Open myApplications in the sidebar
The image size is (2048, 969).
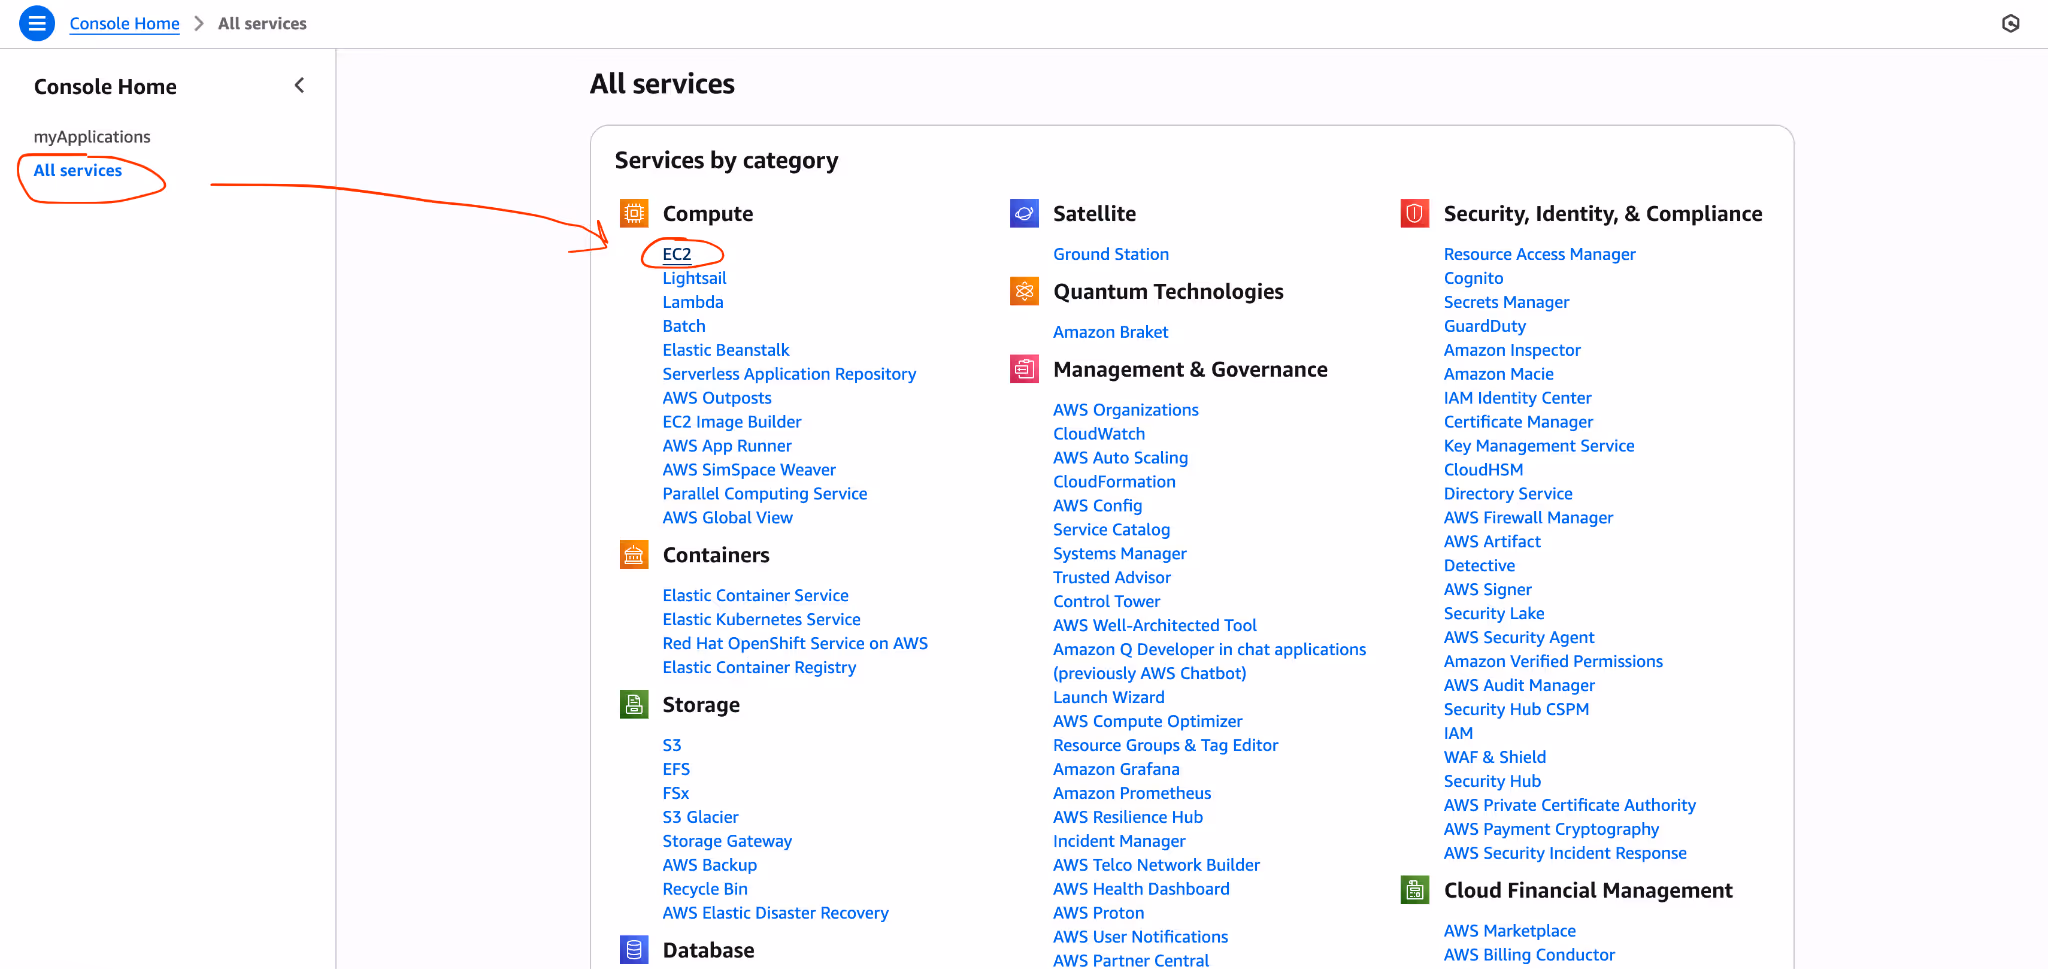click(92, 137)
